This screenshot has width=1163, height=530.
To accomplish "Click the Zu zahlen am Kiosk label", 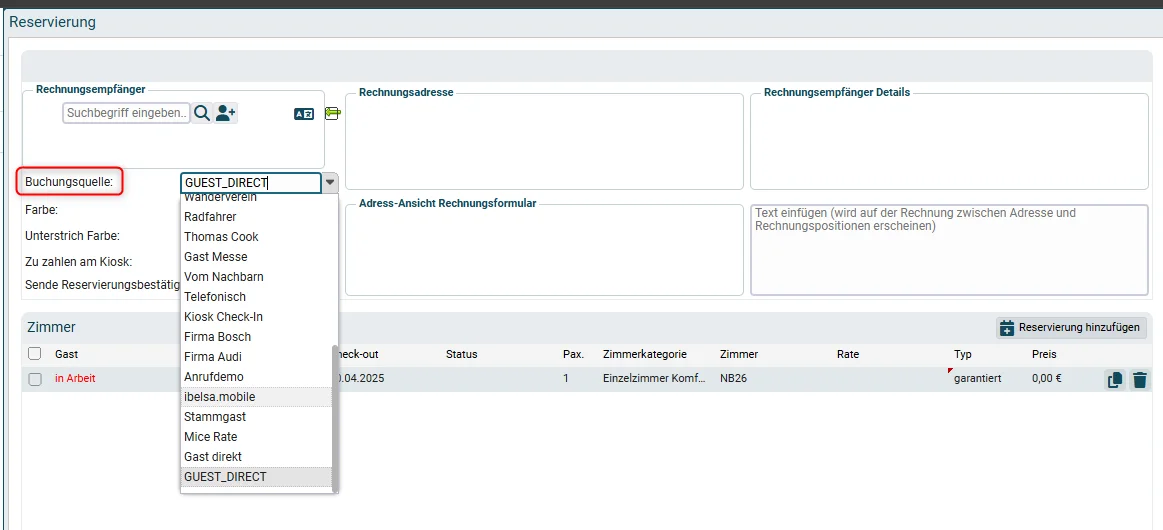I will [78, 262].
